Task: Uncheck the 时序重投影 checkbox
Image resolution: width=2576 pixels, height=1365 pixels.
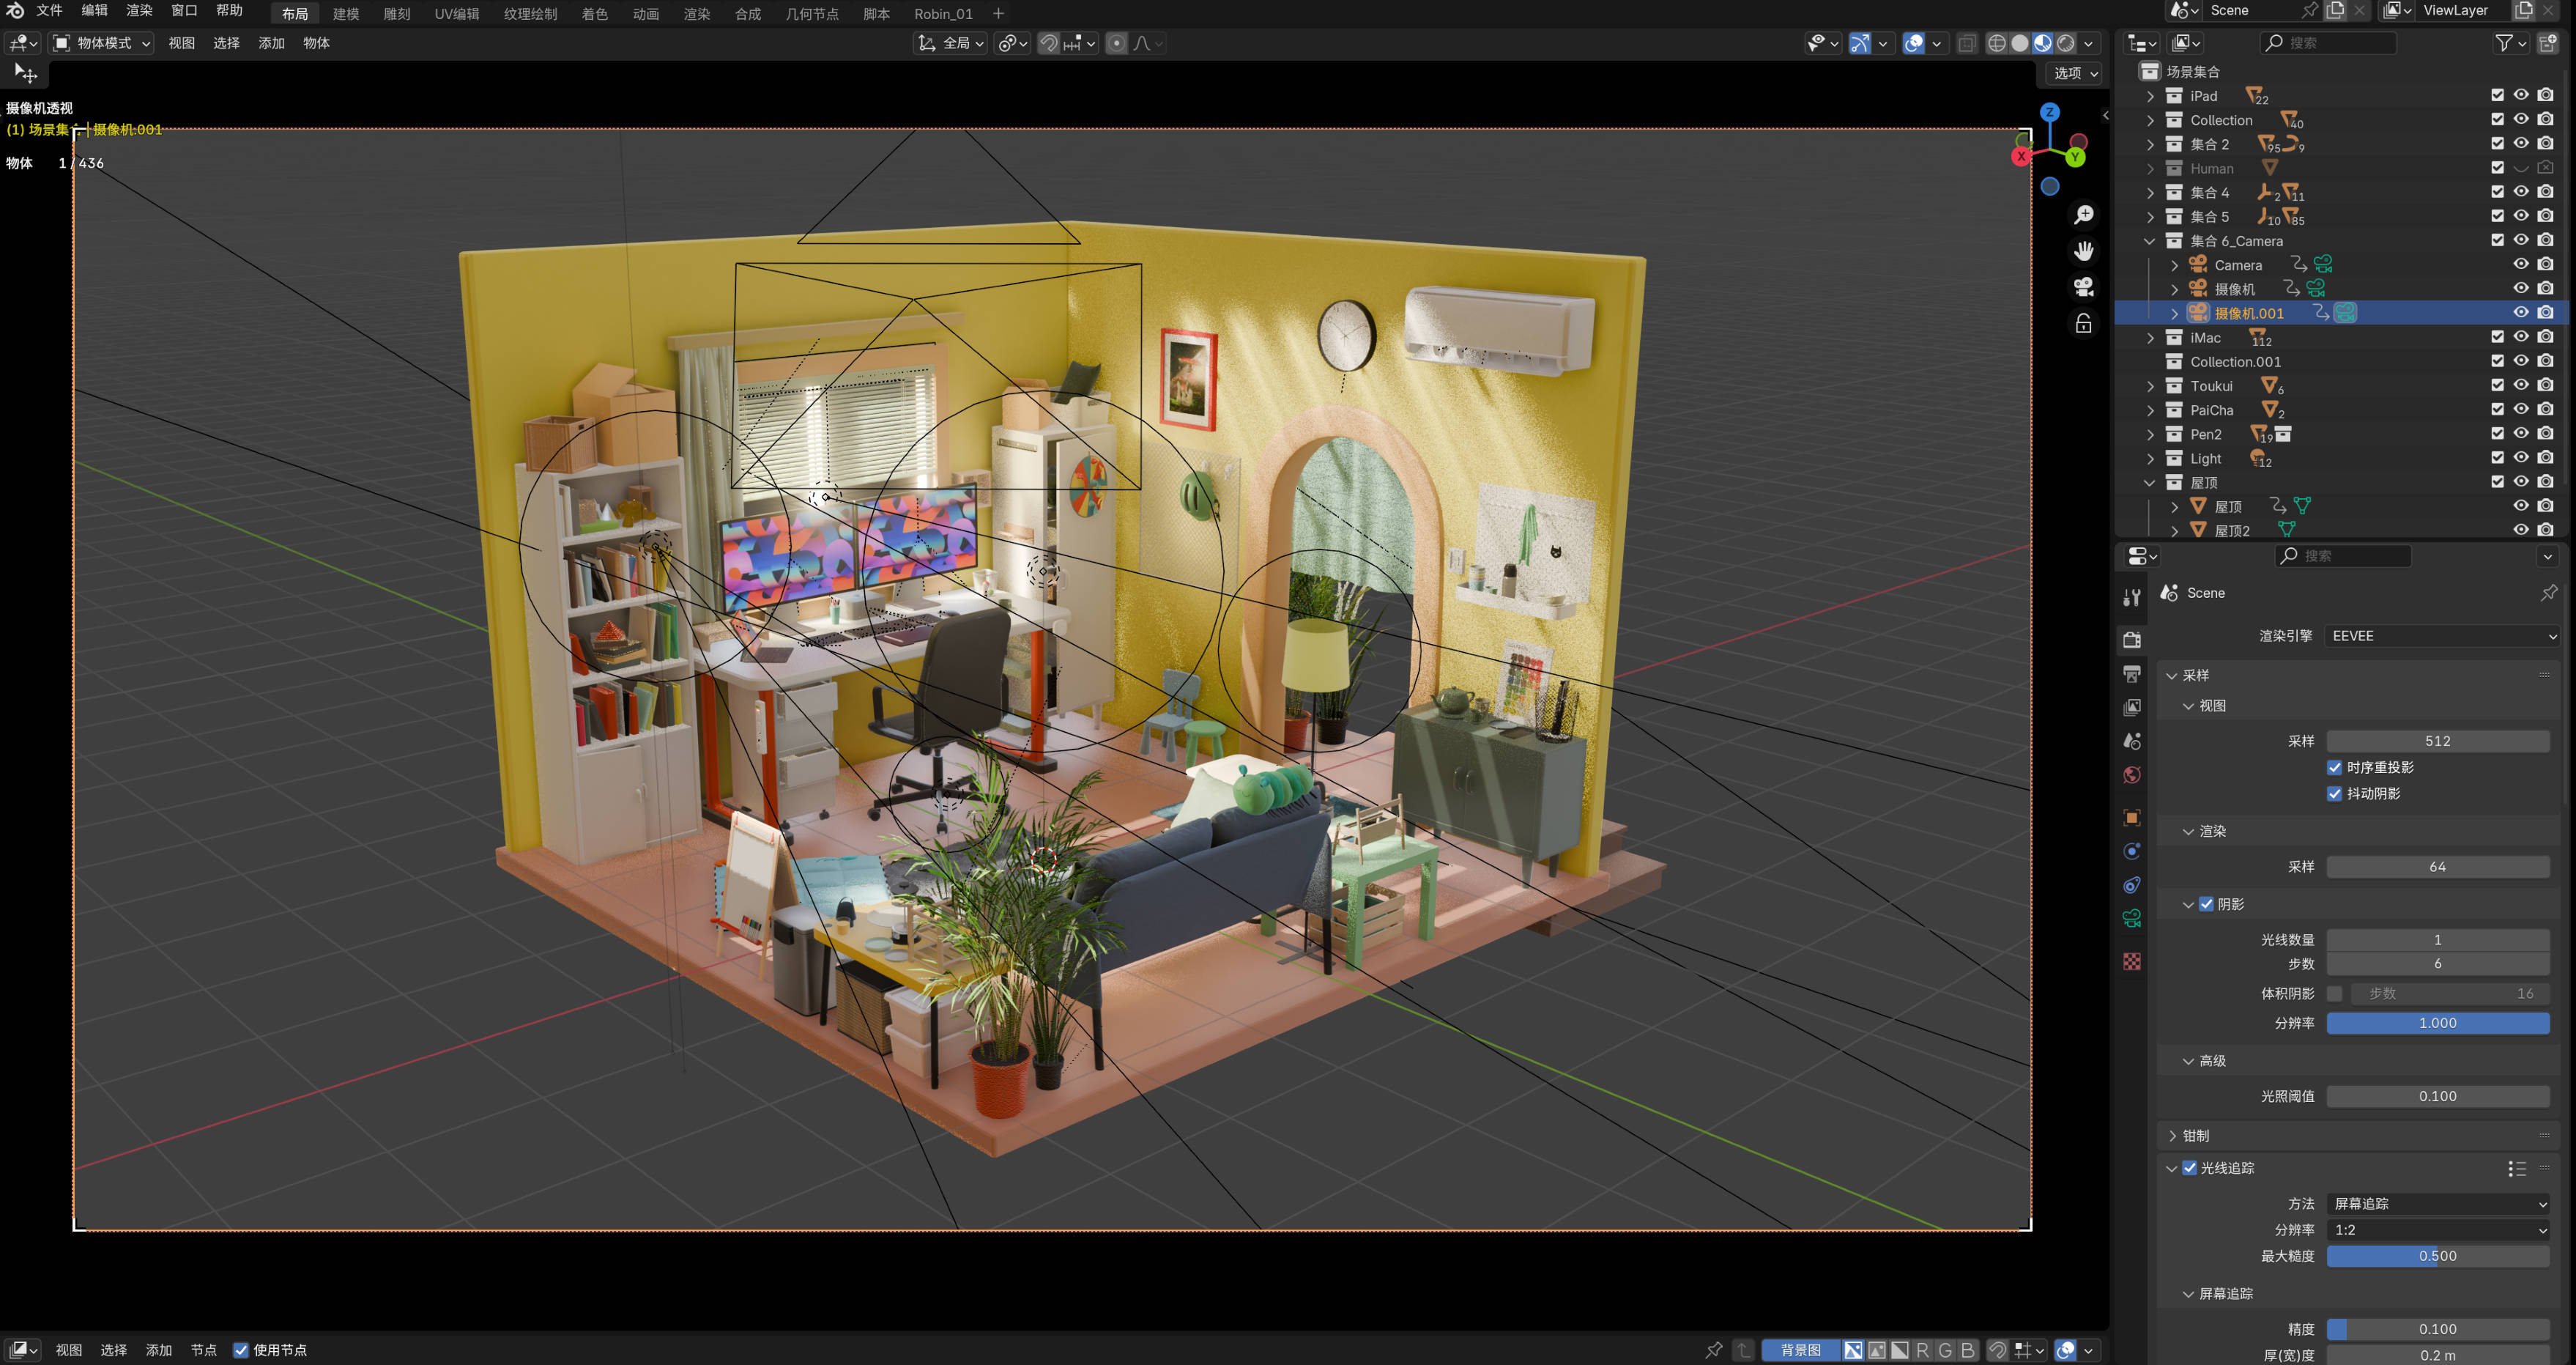Action: pos(2334,767)
